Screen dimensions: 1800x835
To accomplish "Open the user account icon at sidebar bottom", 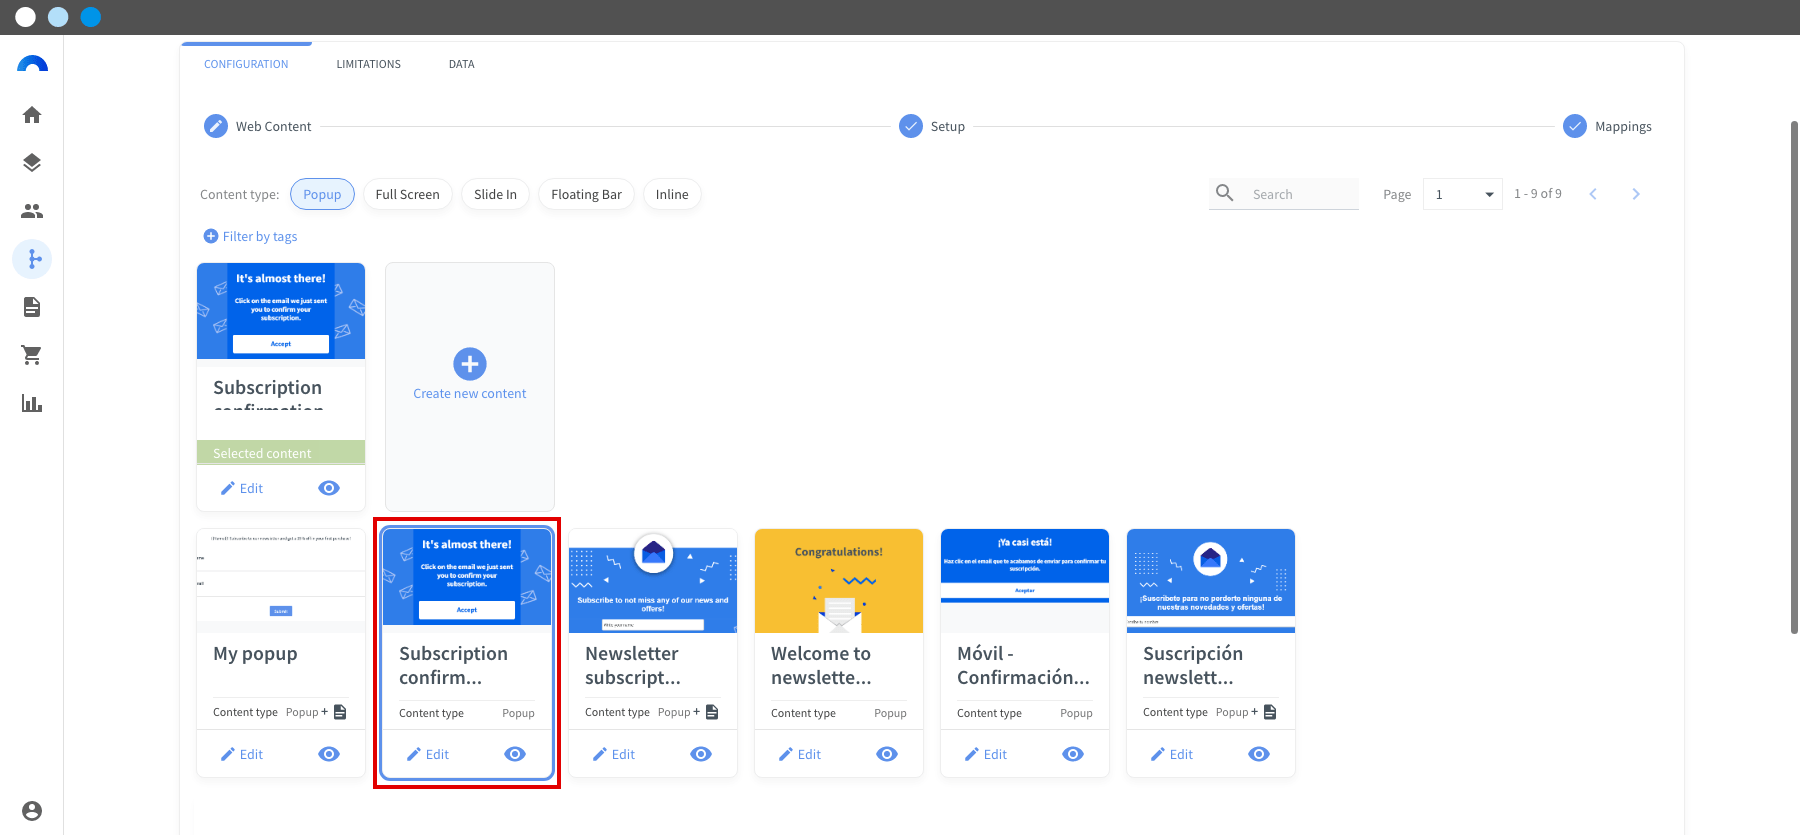I will (x=32, y=811).
